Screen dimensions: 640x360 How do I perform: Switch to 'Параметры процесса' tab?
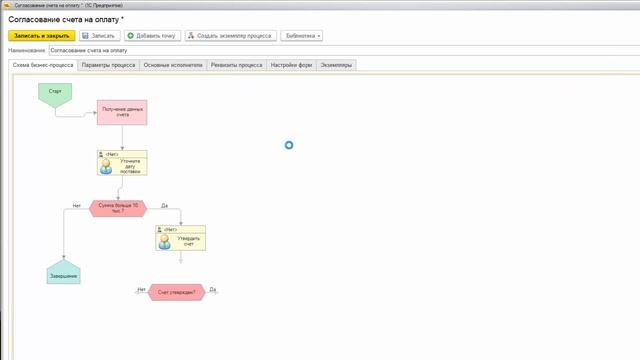[x=109, y=65]
